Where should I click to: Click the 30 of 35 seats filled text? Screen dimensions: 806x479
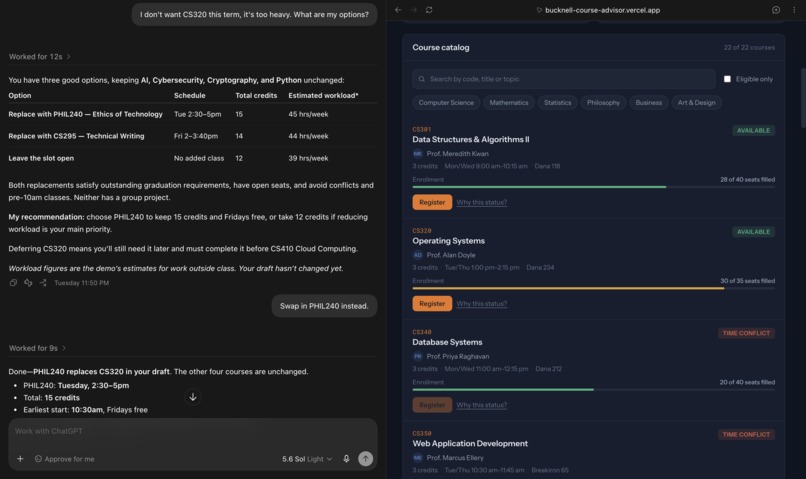pos(747,281)
